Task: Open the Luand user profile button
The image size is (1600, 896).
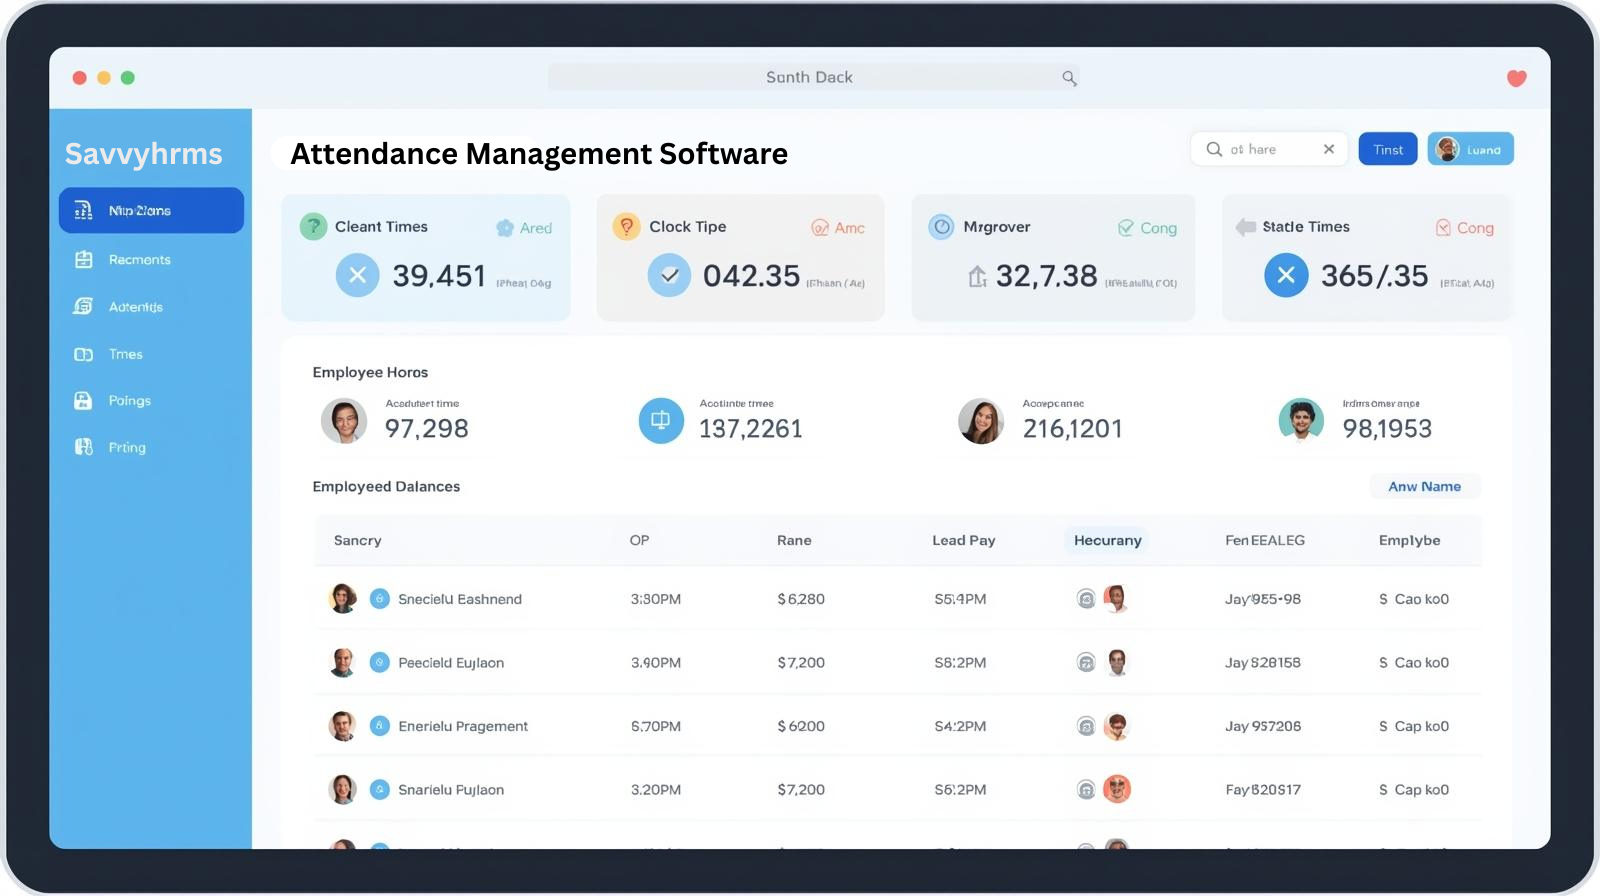Action: 1470,149
